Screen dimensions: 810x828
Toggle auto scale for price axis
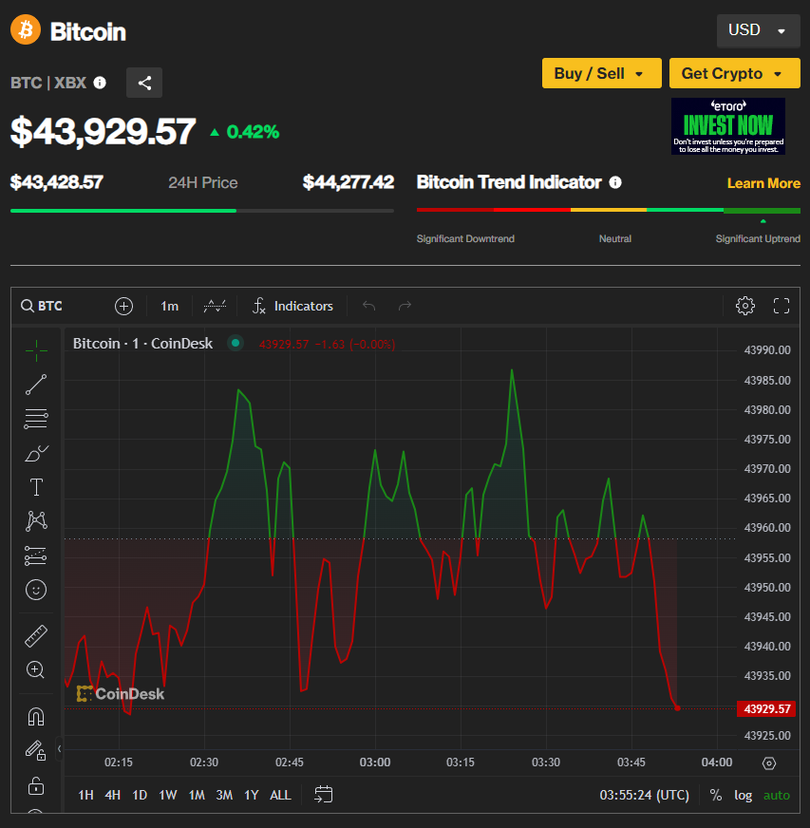click(776, 795)
